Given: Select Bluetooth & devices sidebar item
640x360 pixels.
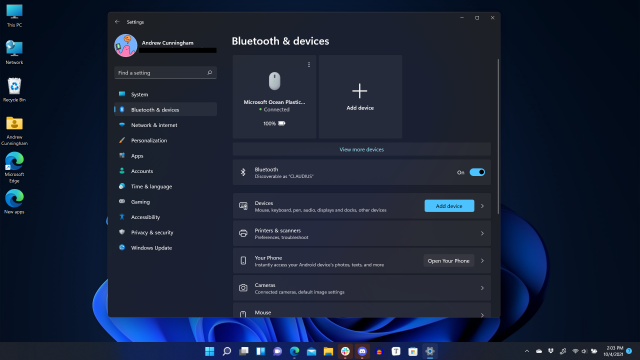Looking at the screenshot, I should [165, 109].
